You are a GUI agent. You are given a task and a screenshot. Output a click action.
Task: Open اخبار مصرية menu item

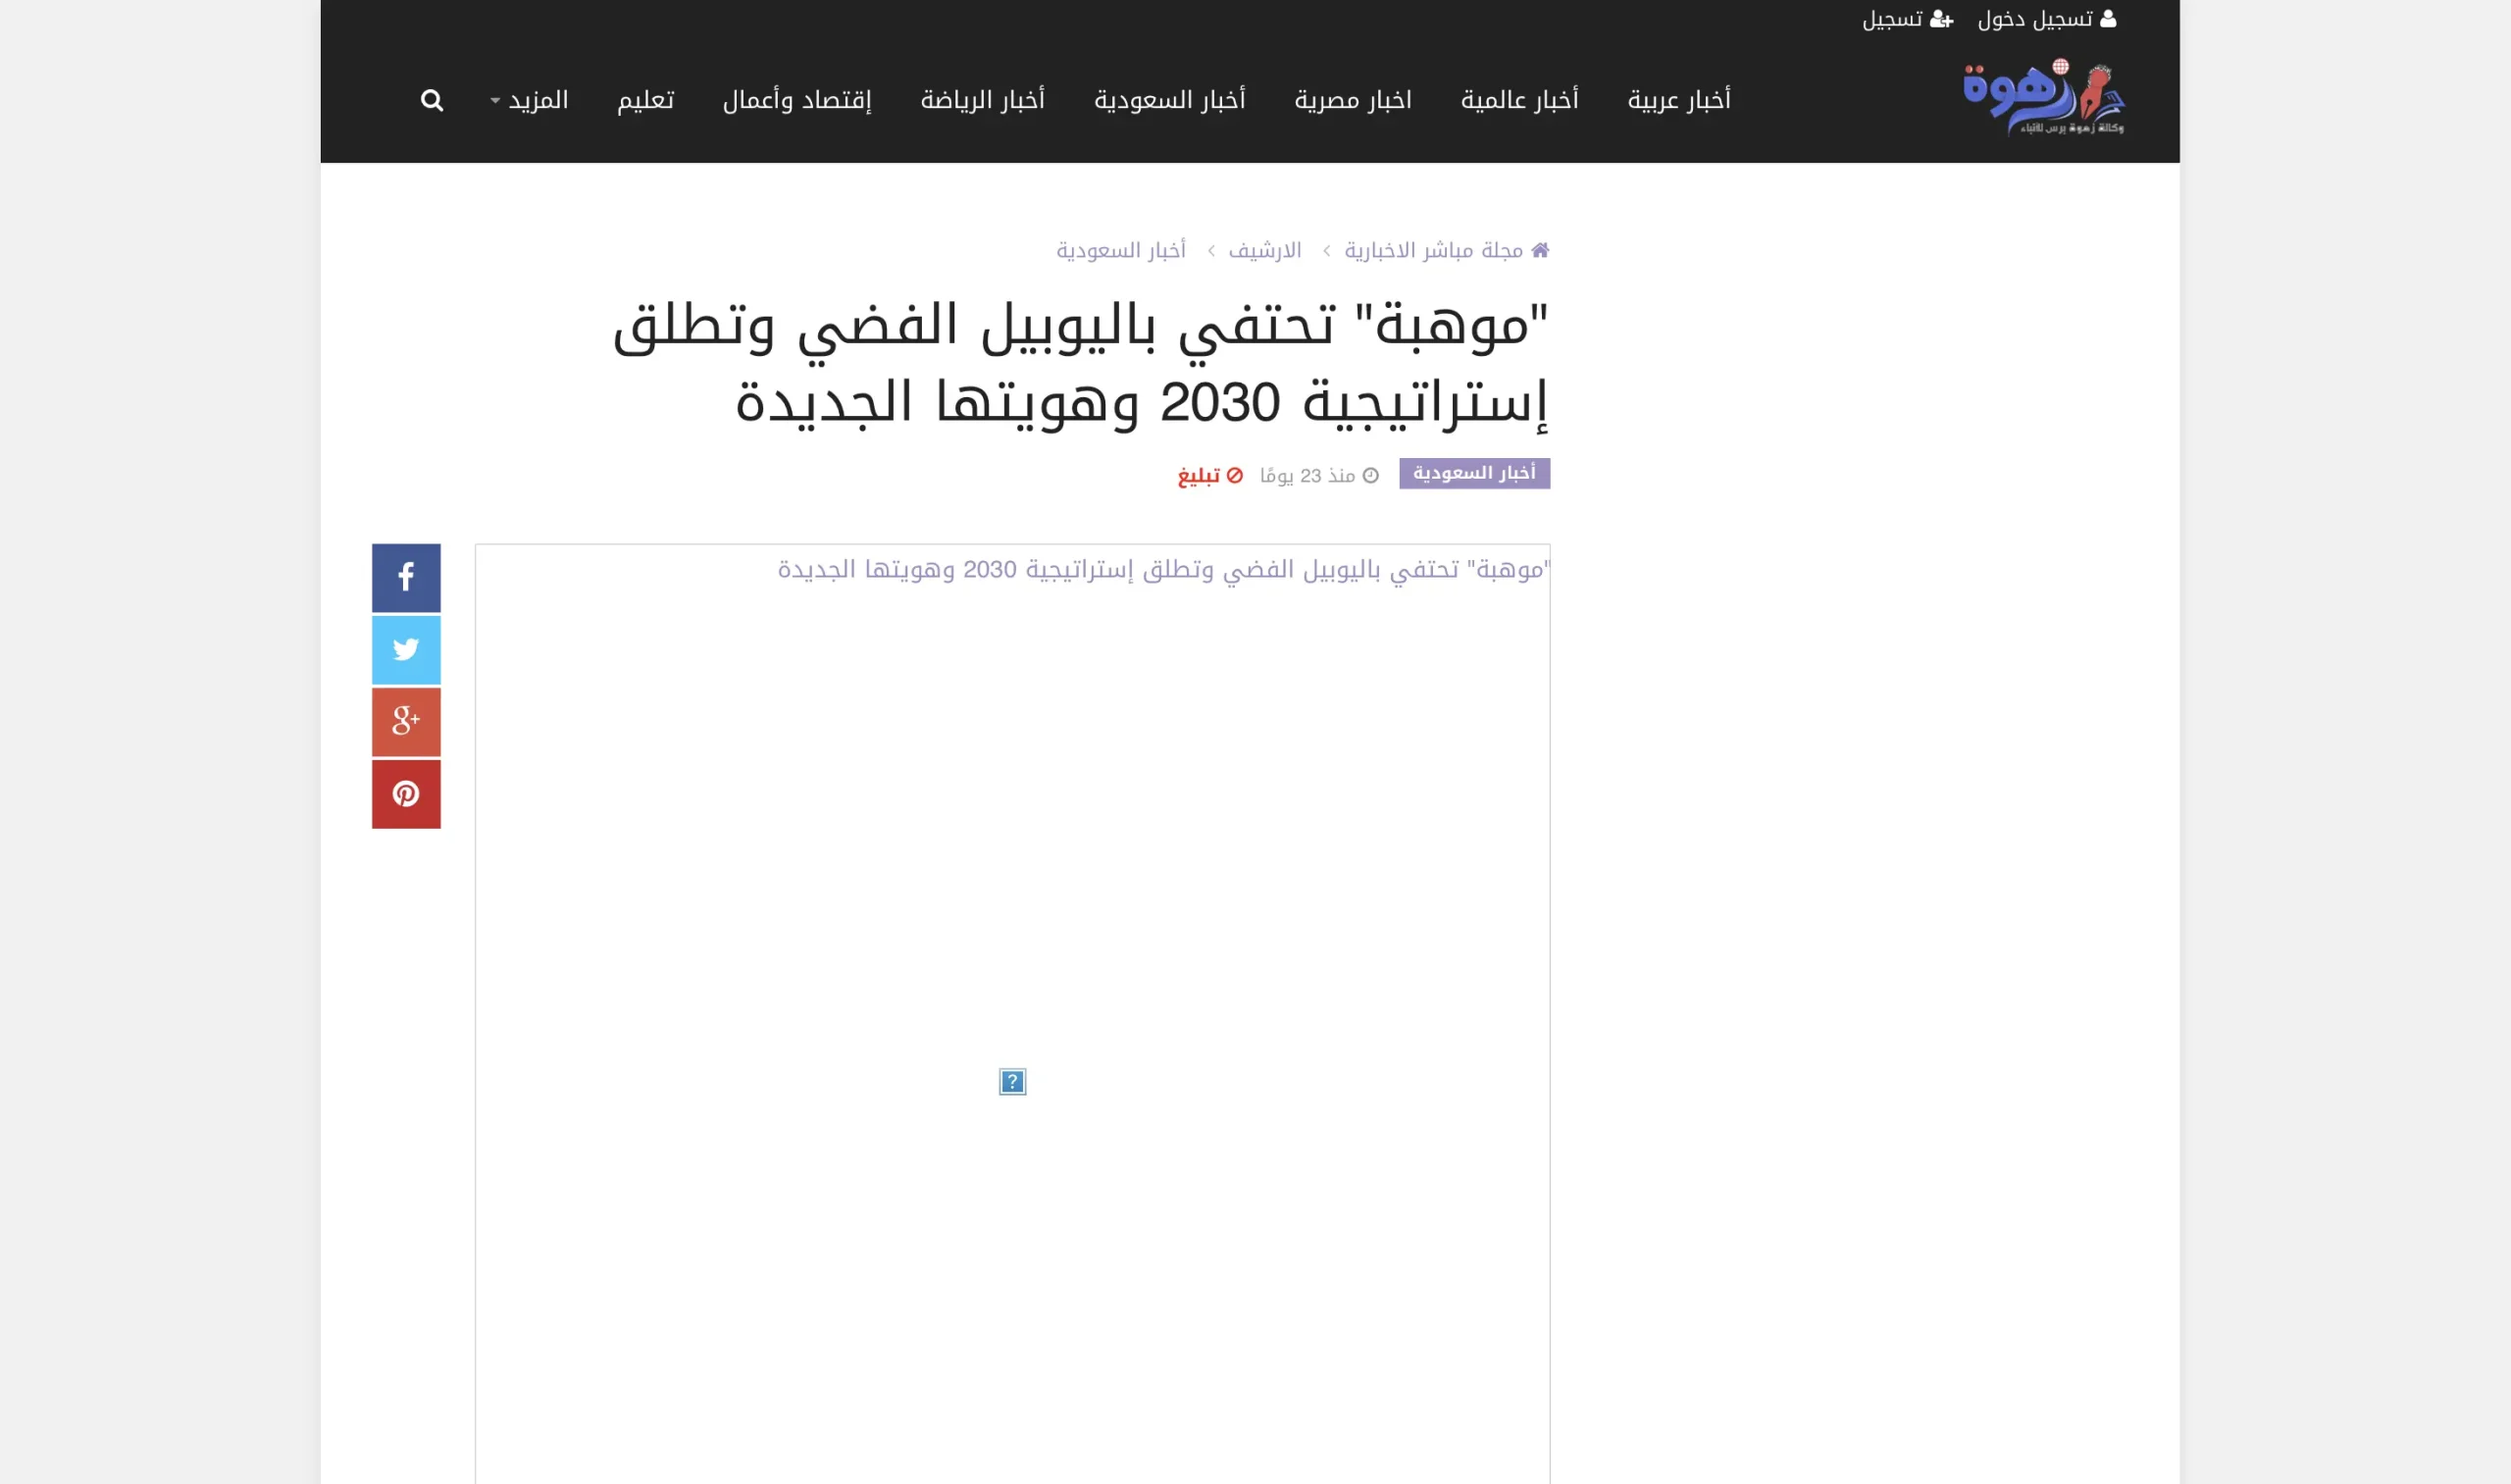(1353, 100)
